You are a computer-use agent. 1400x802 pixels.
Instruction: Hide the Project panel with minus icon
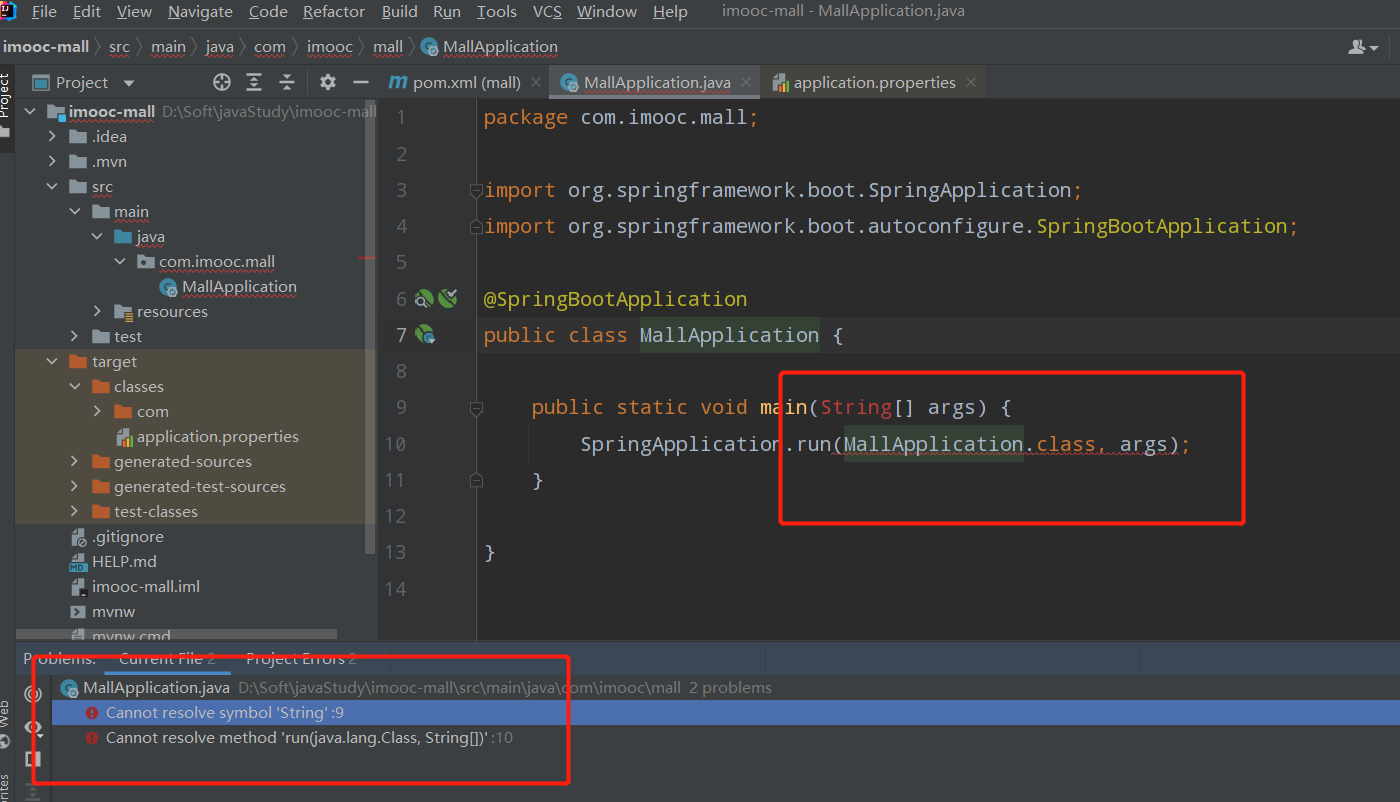point(359,82)
